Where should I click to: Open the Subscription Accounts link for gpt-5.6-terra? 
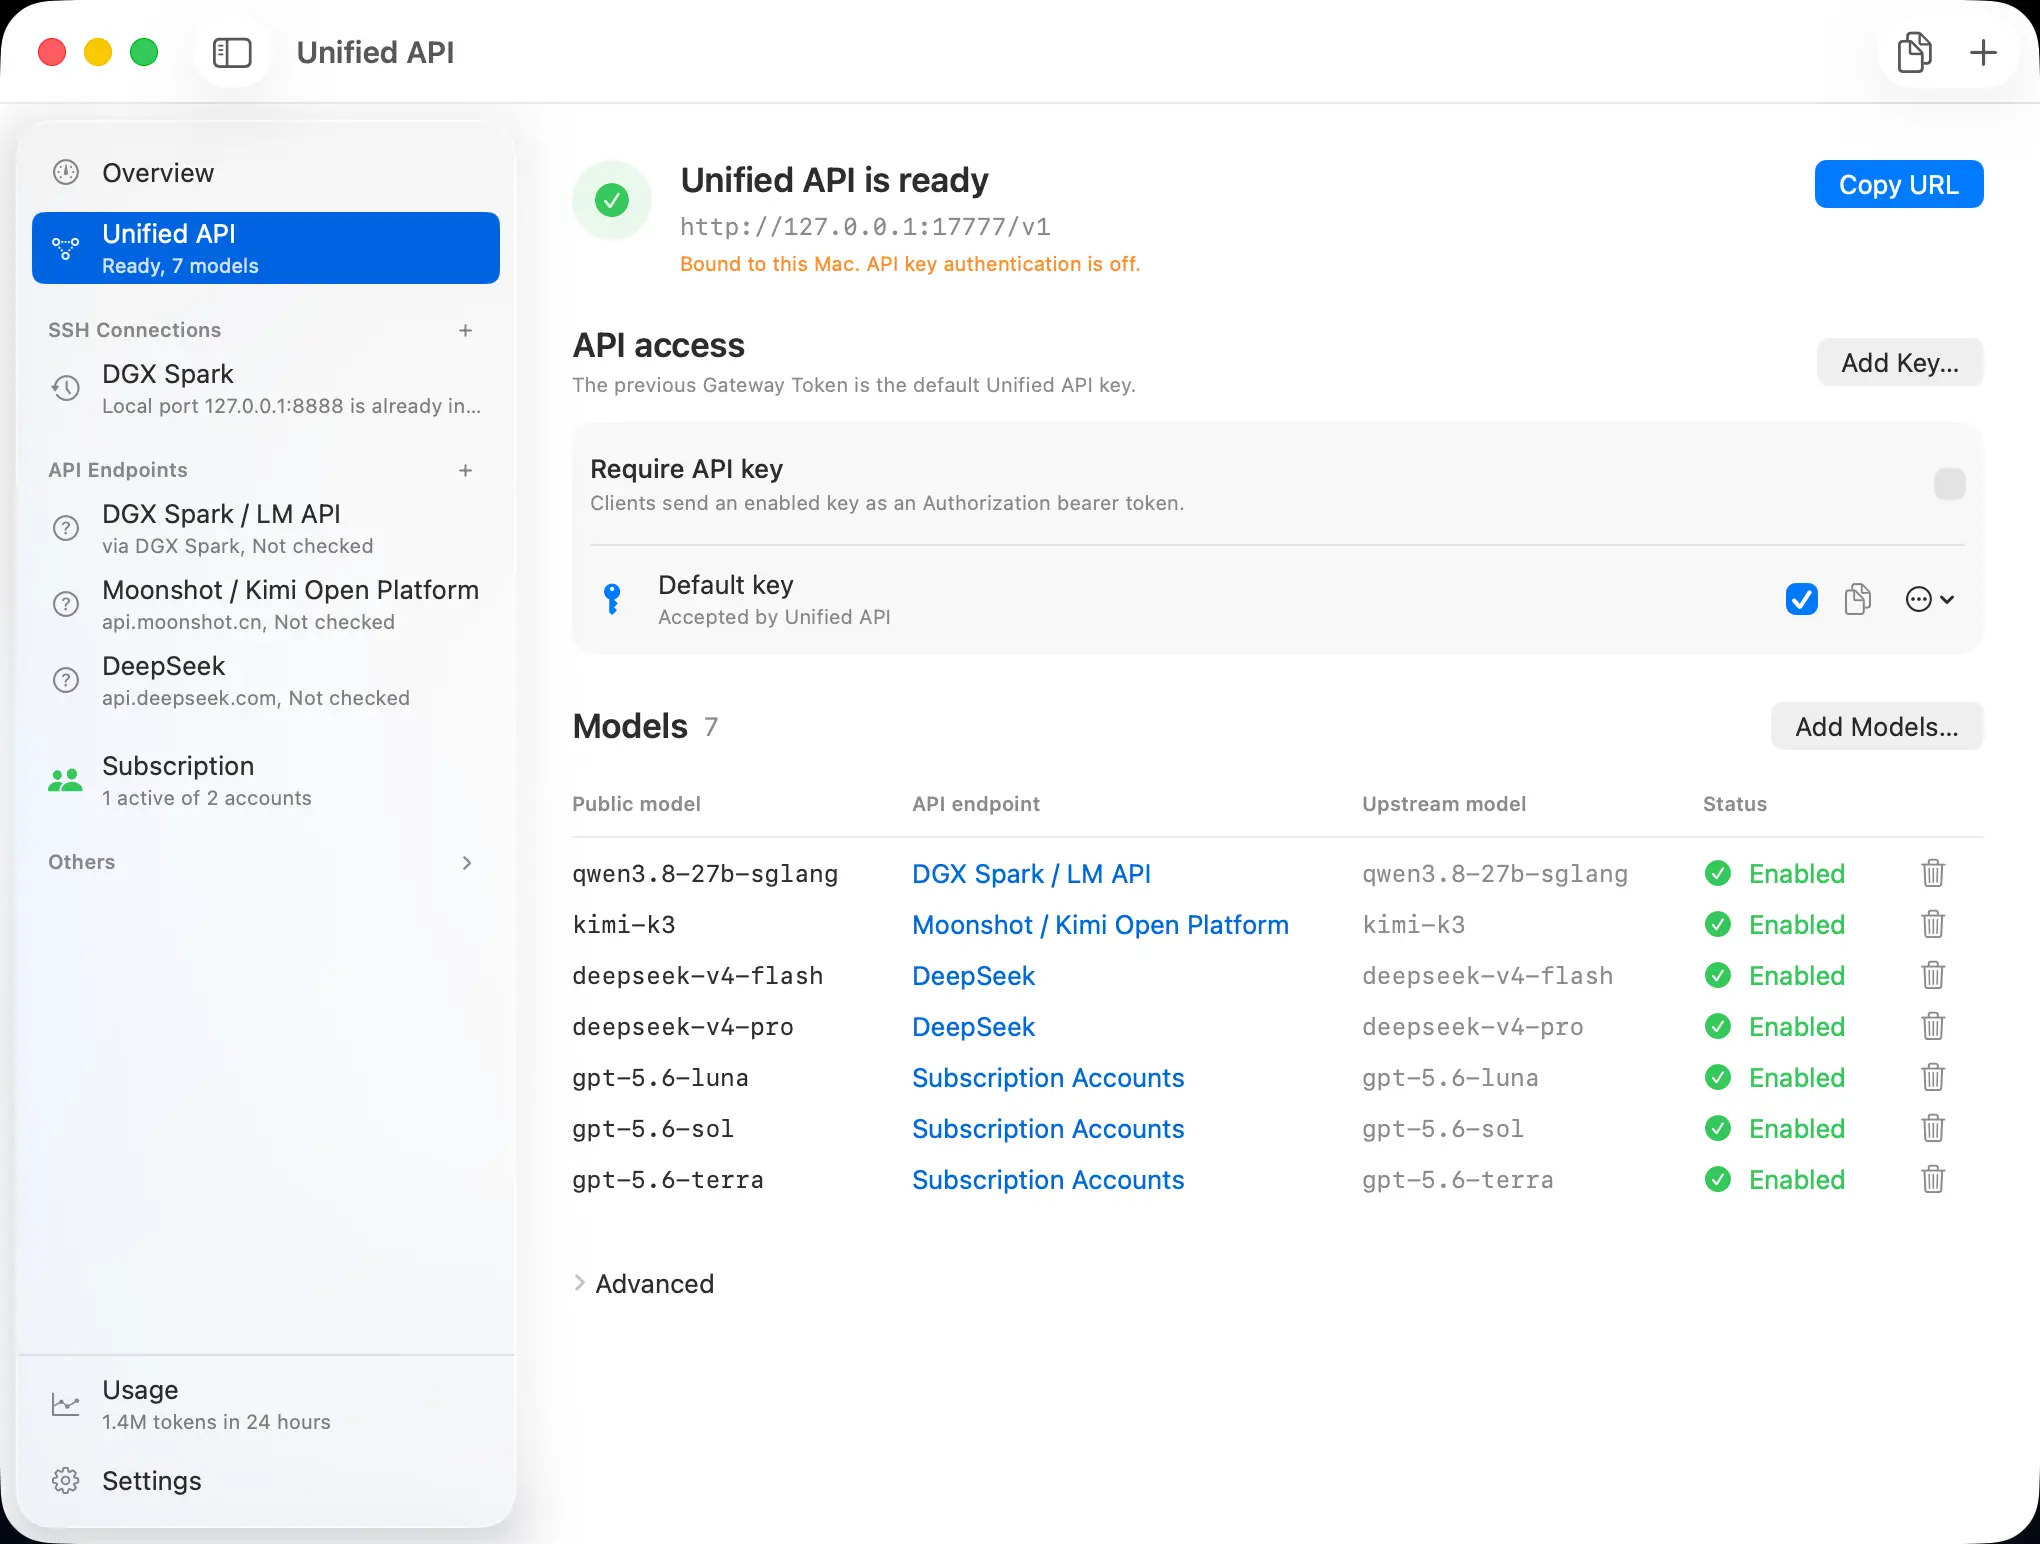pyautogui.click(x=1048, y=1179)
